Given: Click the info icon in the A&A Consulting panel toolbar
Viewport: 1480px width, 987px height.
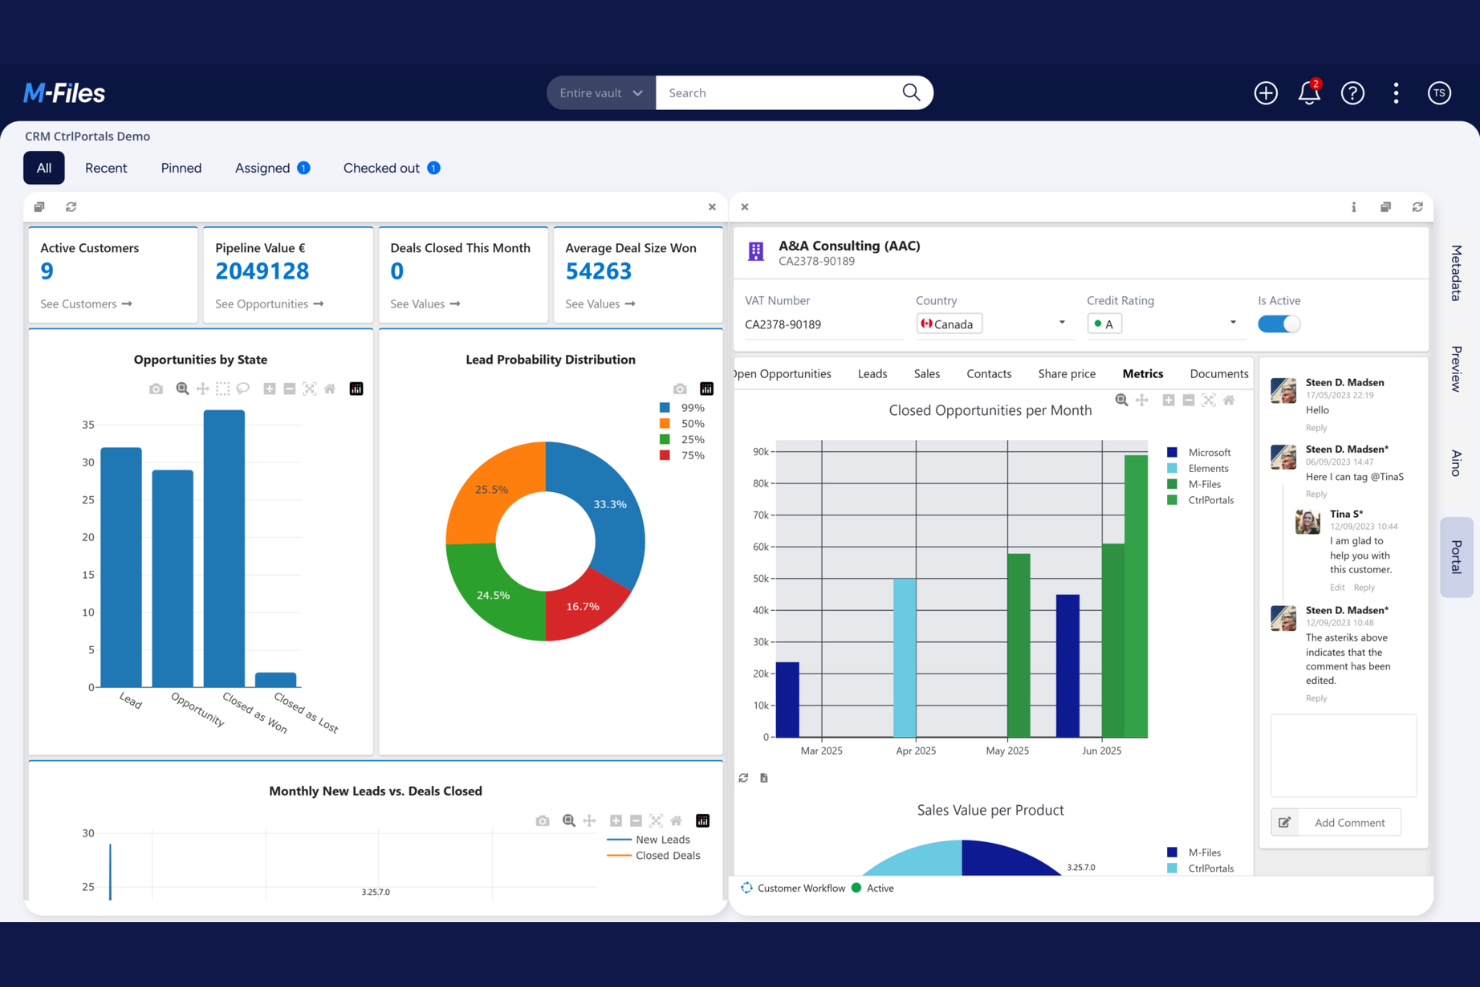Looking at the screenshot, I should tap(1354, 207).
